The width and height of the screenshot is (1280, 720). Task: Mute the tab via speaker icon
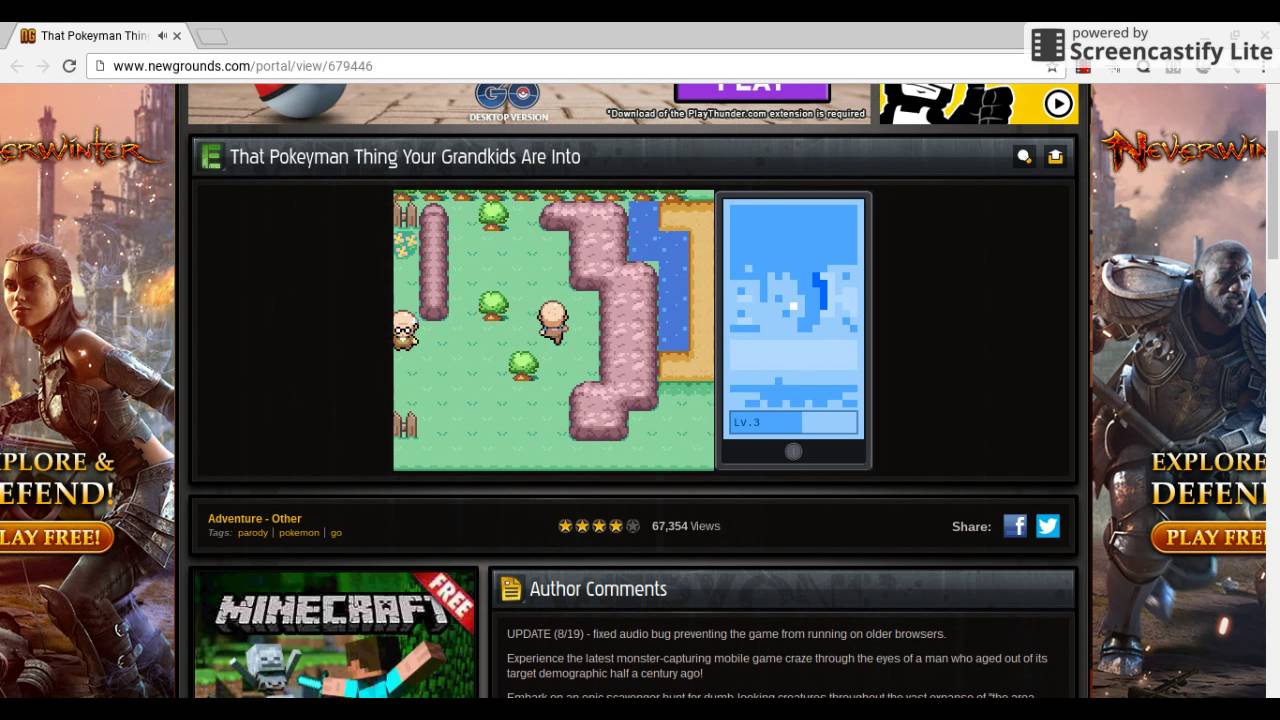point(162,36)
